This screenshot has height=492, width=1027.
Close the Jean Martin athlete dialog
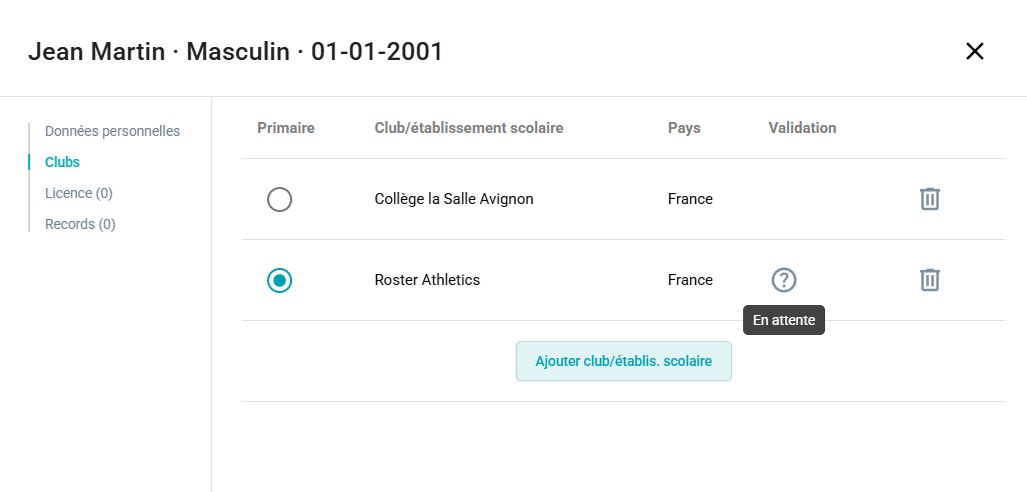coord(975,51)
